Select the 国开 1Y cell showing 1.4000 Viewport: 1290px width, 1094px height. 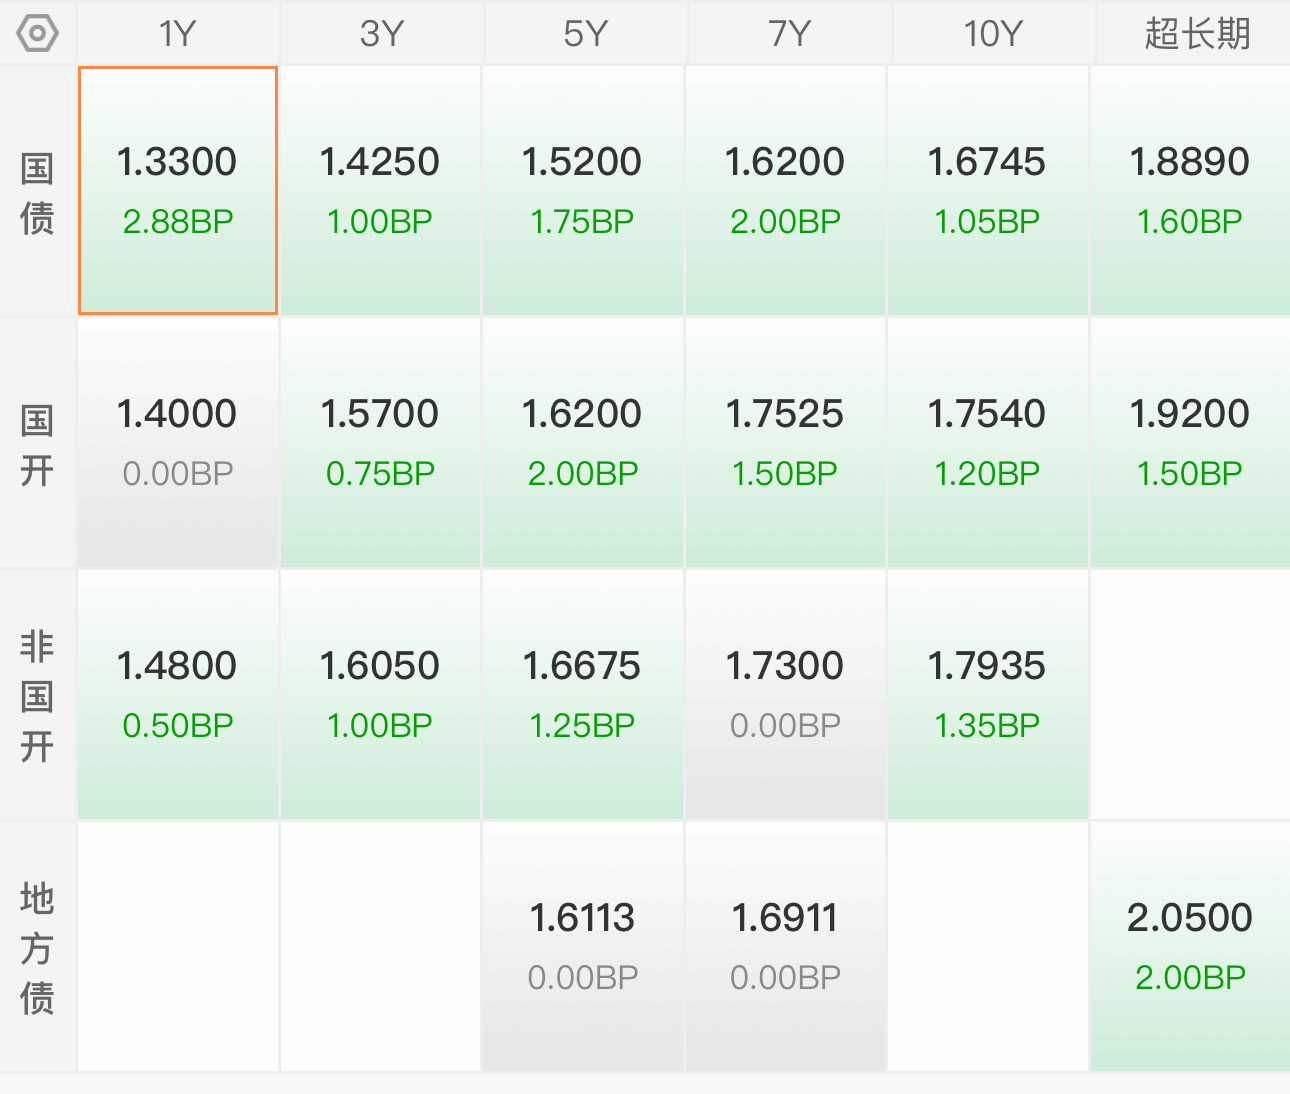click(178, 443)
